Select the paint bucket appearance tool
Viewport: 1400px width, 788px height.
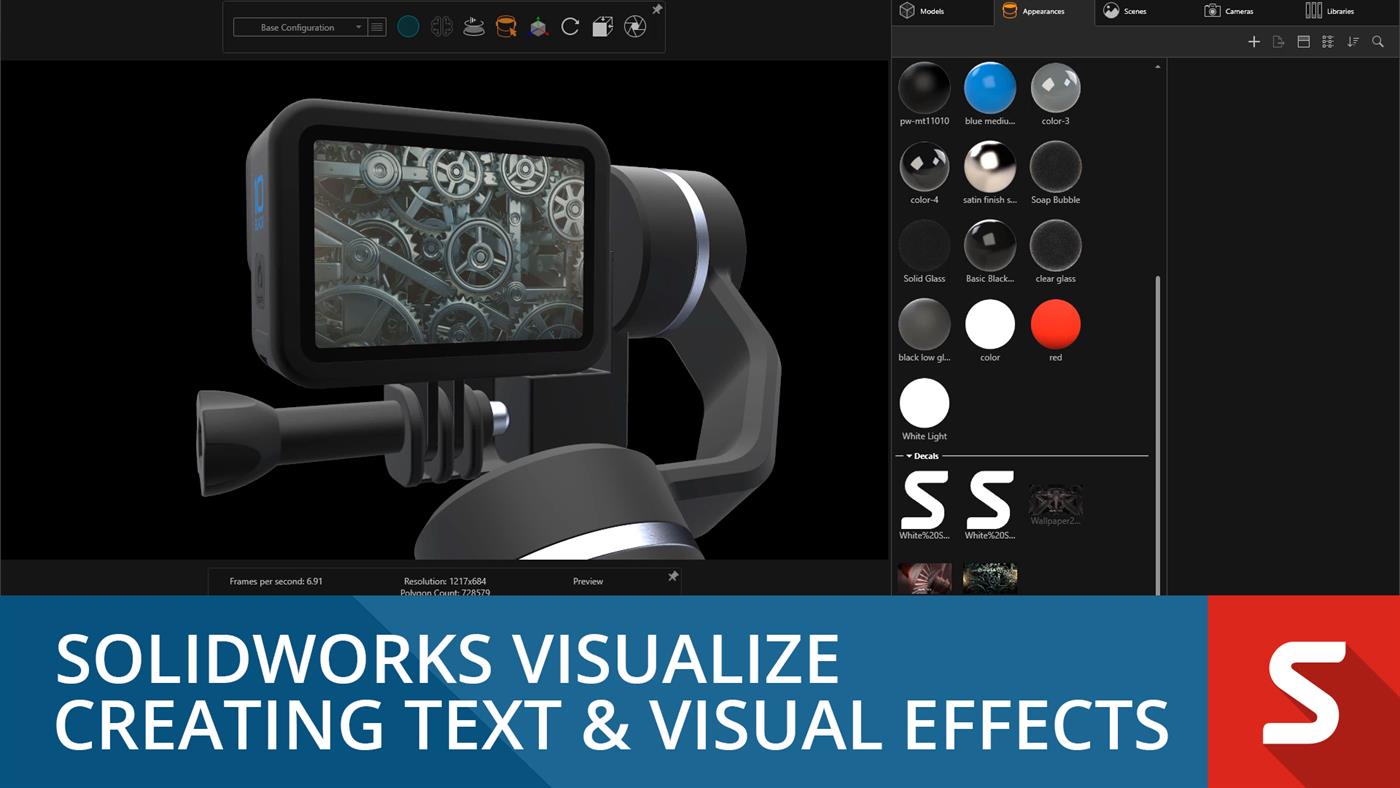(x=506, y=26)
